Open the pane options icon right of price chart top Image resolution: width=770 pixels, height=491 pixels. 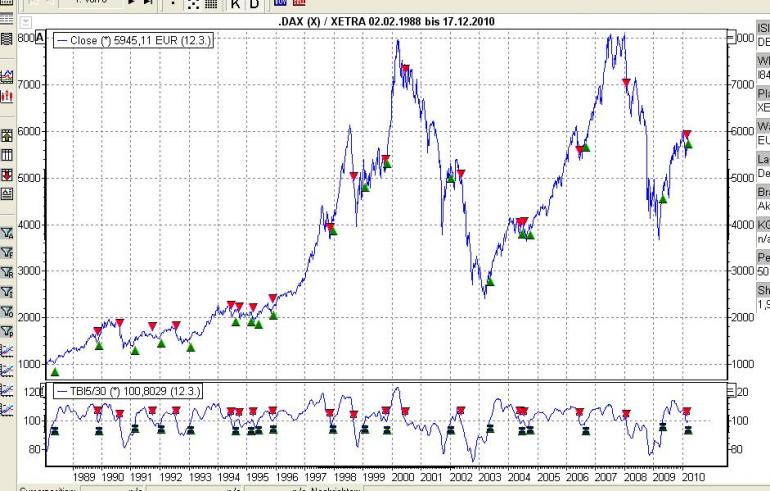[x=731, y=37]
